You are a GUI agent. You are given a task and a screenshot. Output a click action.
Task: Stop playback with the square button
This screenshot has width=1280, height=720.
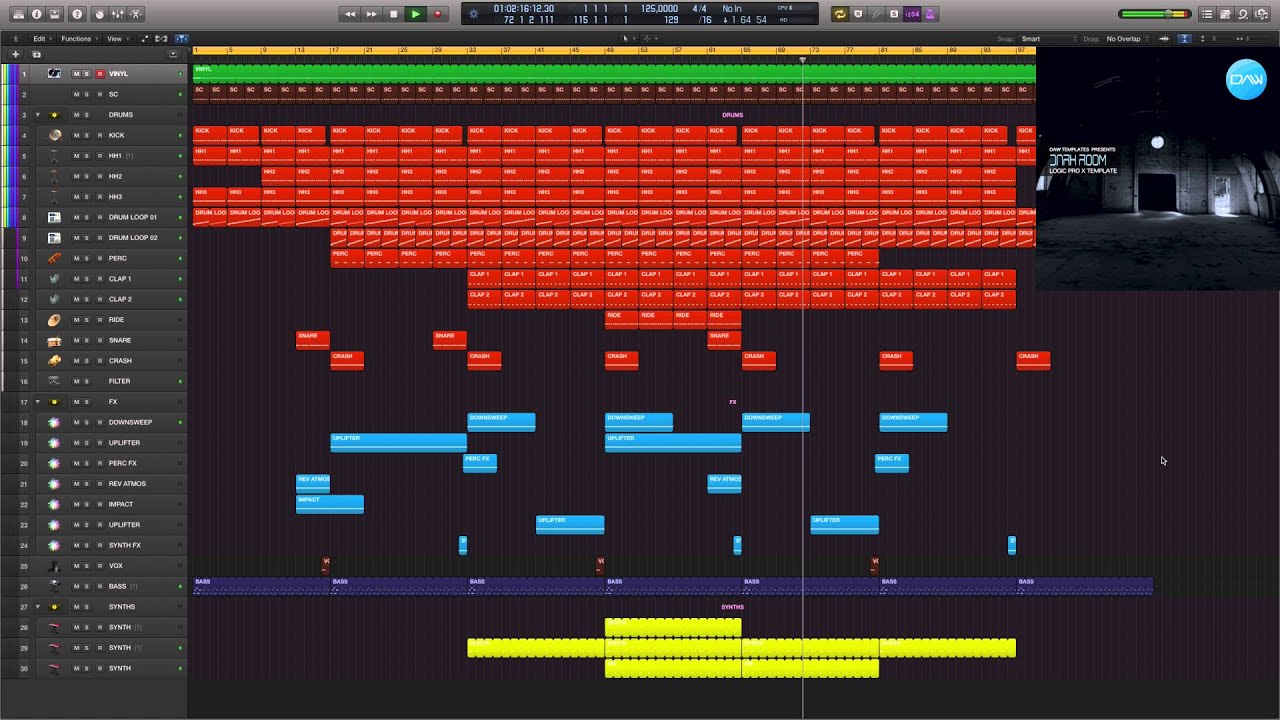tap(393, 14)
